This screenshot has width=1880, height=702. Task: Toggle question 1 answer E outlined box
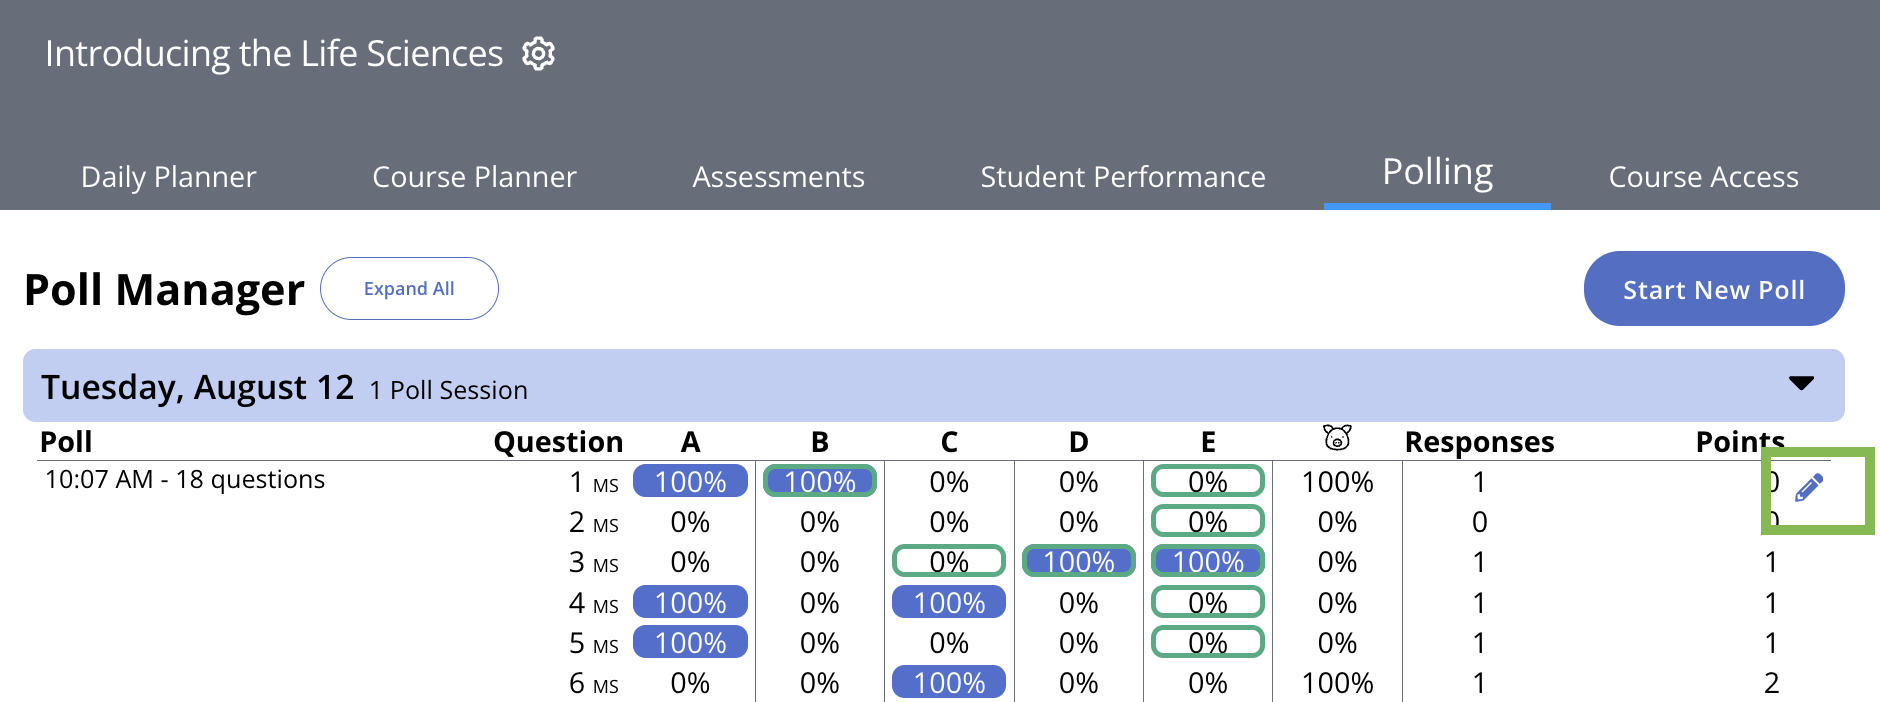(x=1207, y=482)
